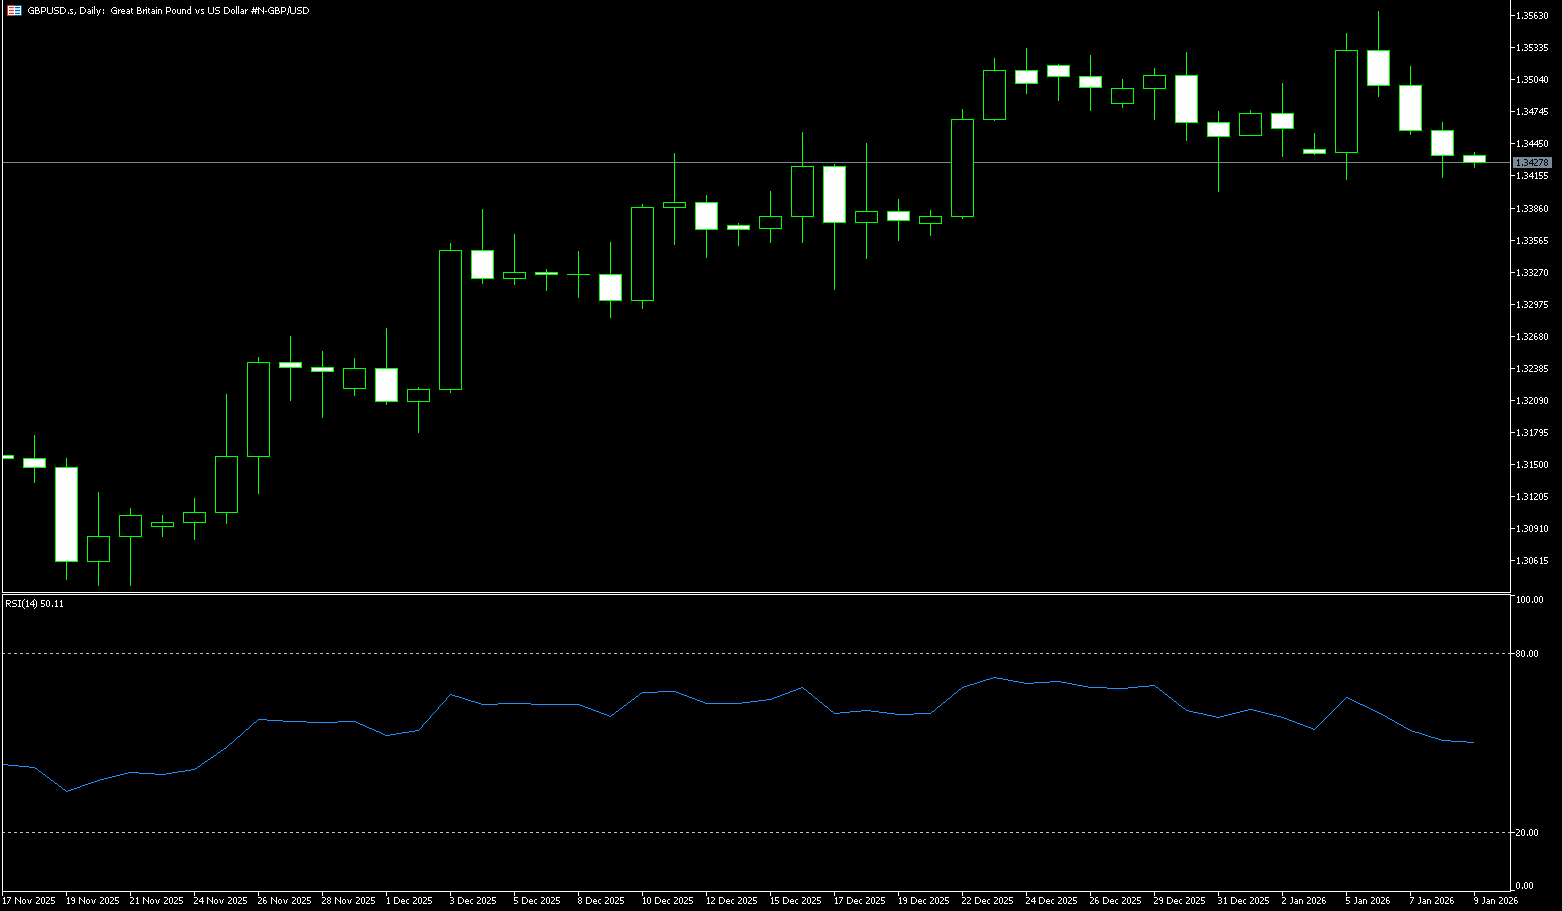Click the 22 Dec 2025 date label

click(x=987, y=901)
